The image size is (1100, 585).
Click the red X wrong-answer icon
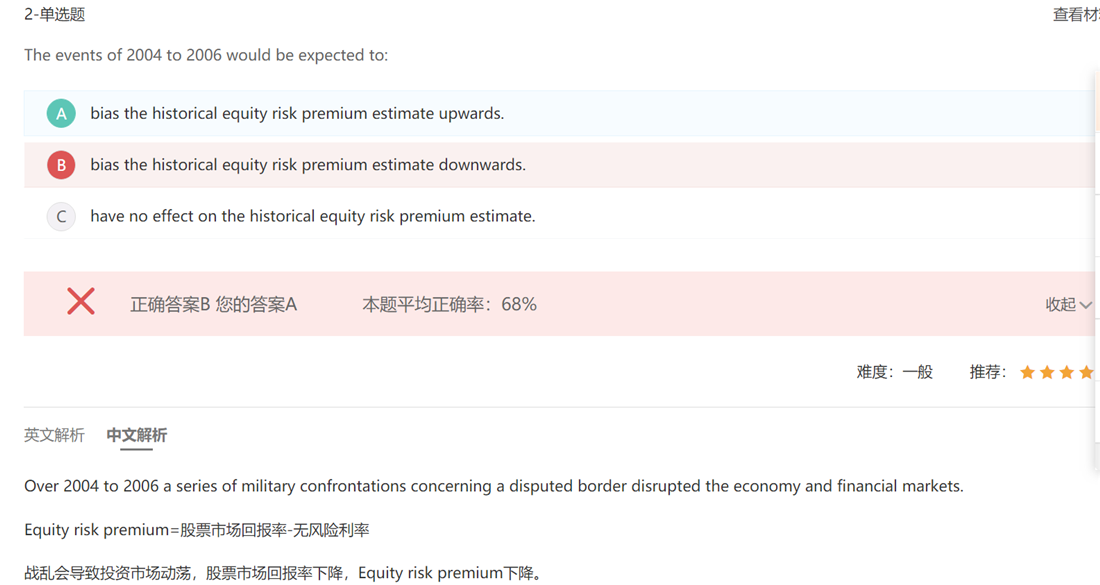click(81, 301)
